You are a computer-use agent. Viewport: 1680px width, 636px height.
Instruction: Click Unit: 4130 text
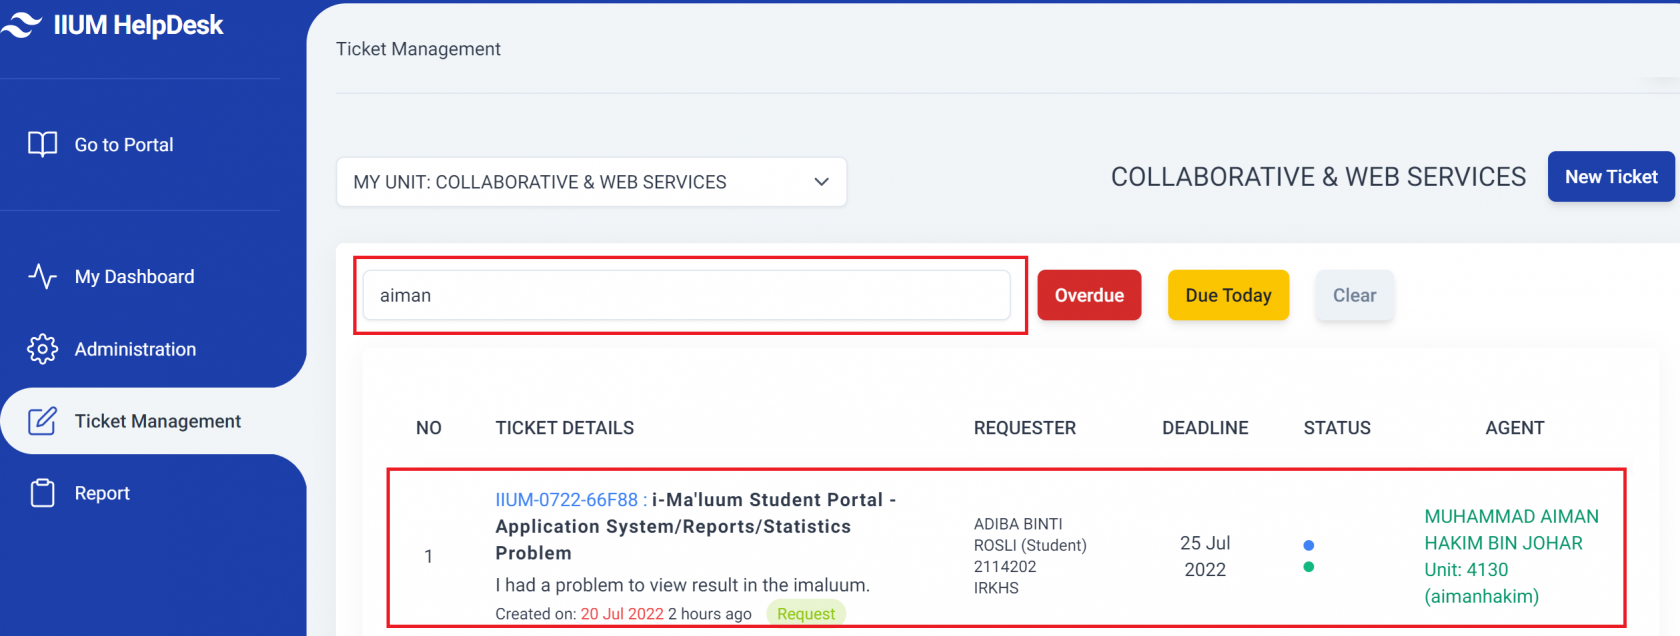pos(1466,570)
